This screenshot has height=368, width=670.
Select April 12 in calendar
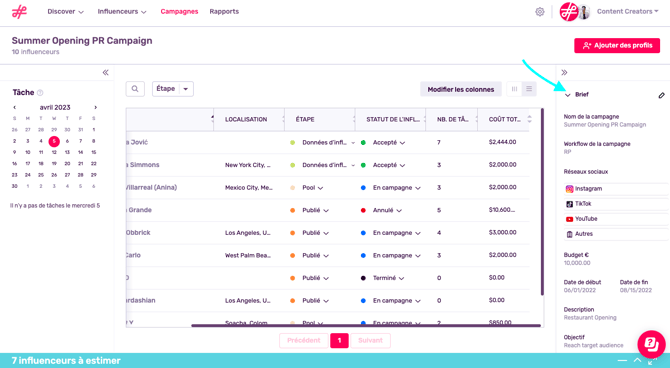click(x=54, y=152)
